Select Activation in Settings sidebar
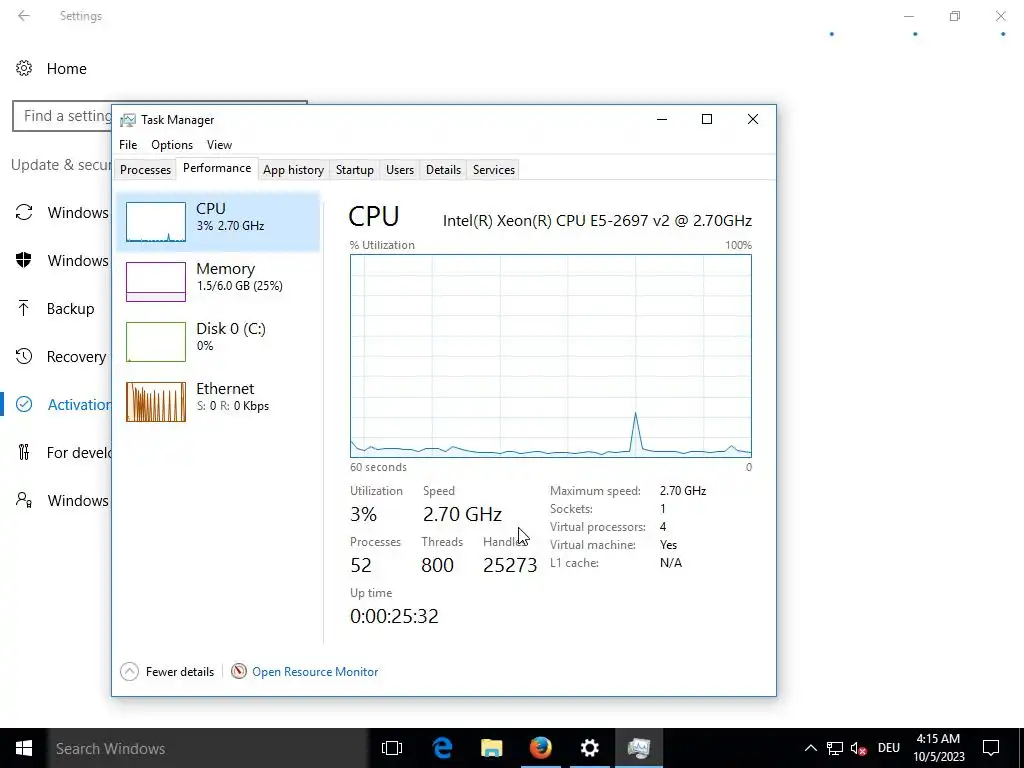 click(x=79, y=405)
